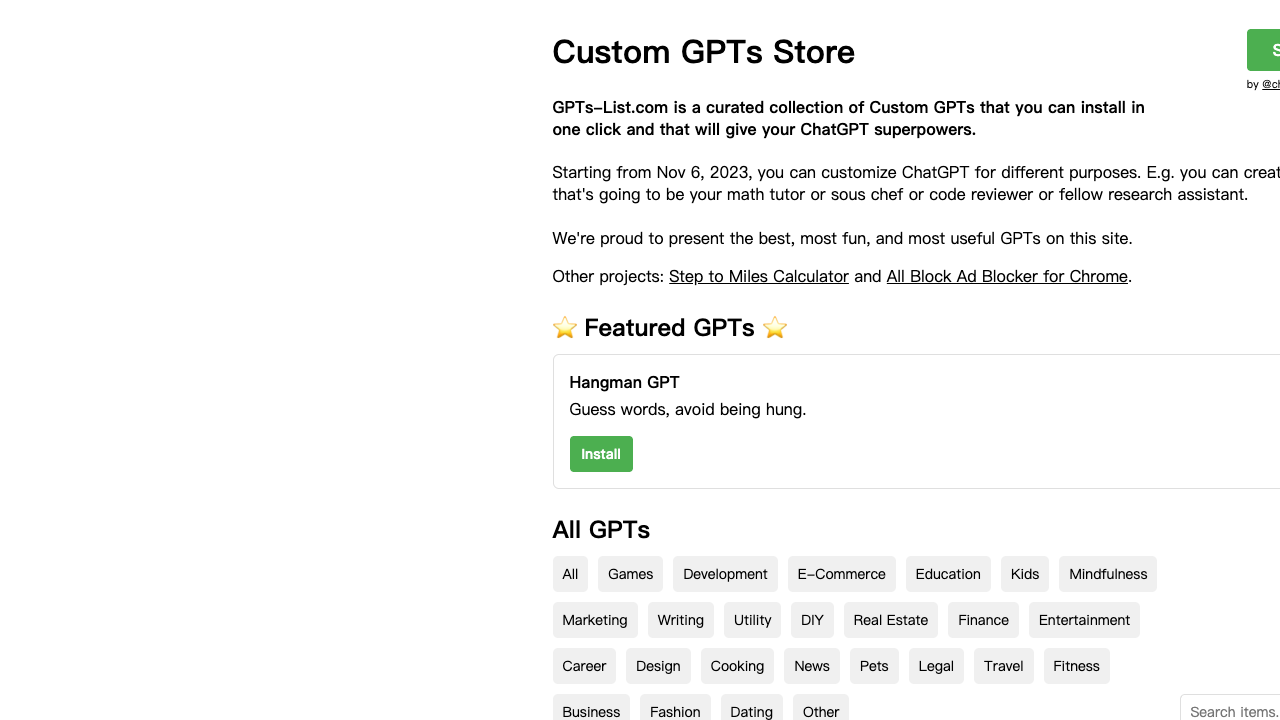
Task: Filter by DIY category
Action: click(812, 620)
